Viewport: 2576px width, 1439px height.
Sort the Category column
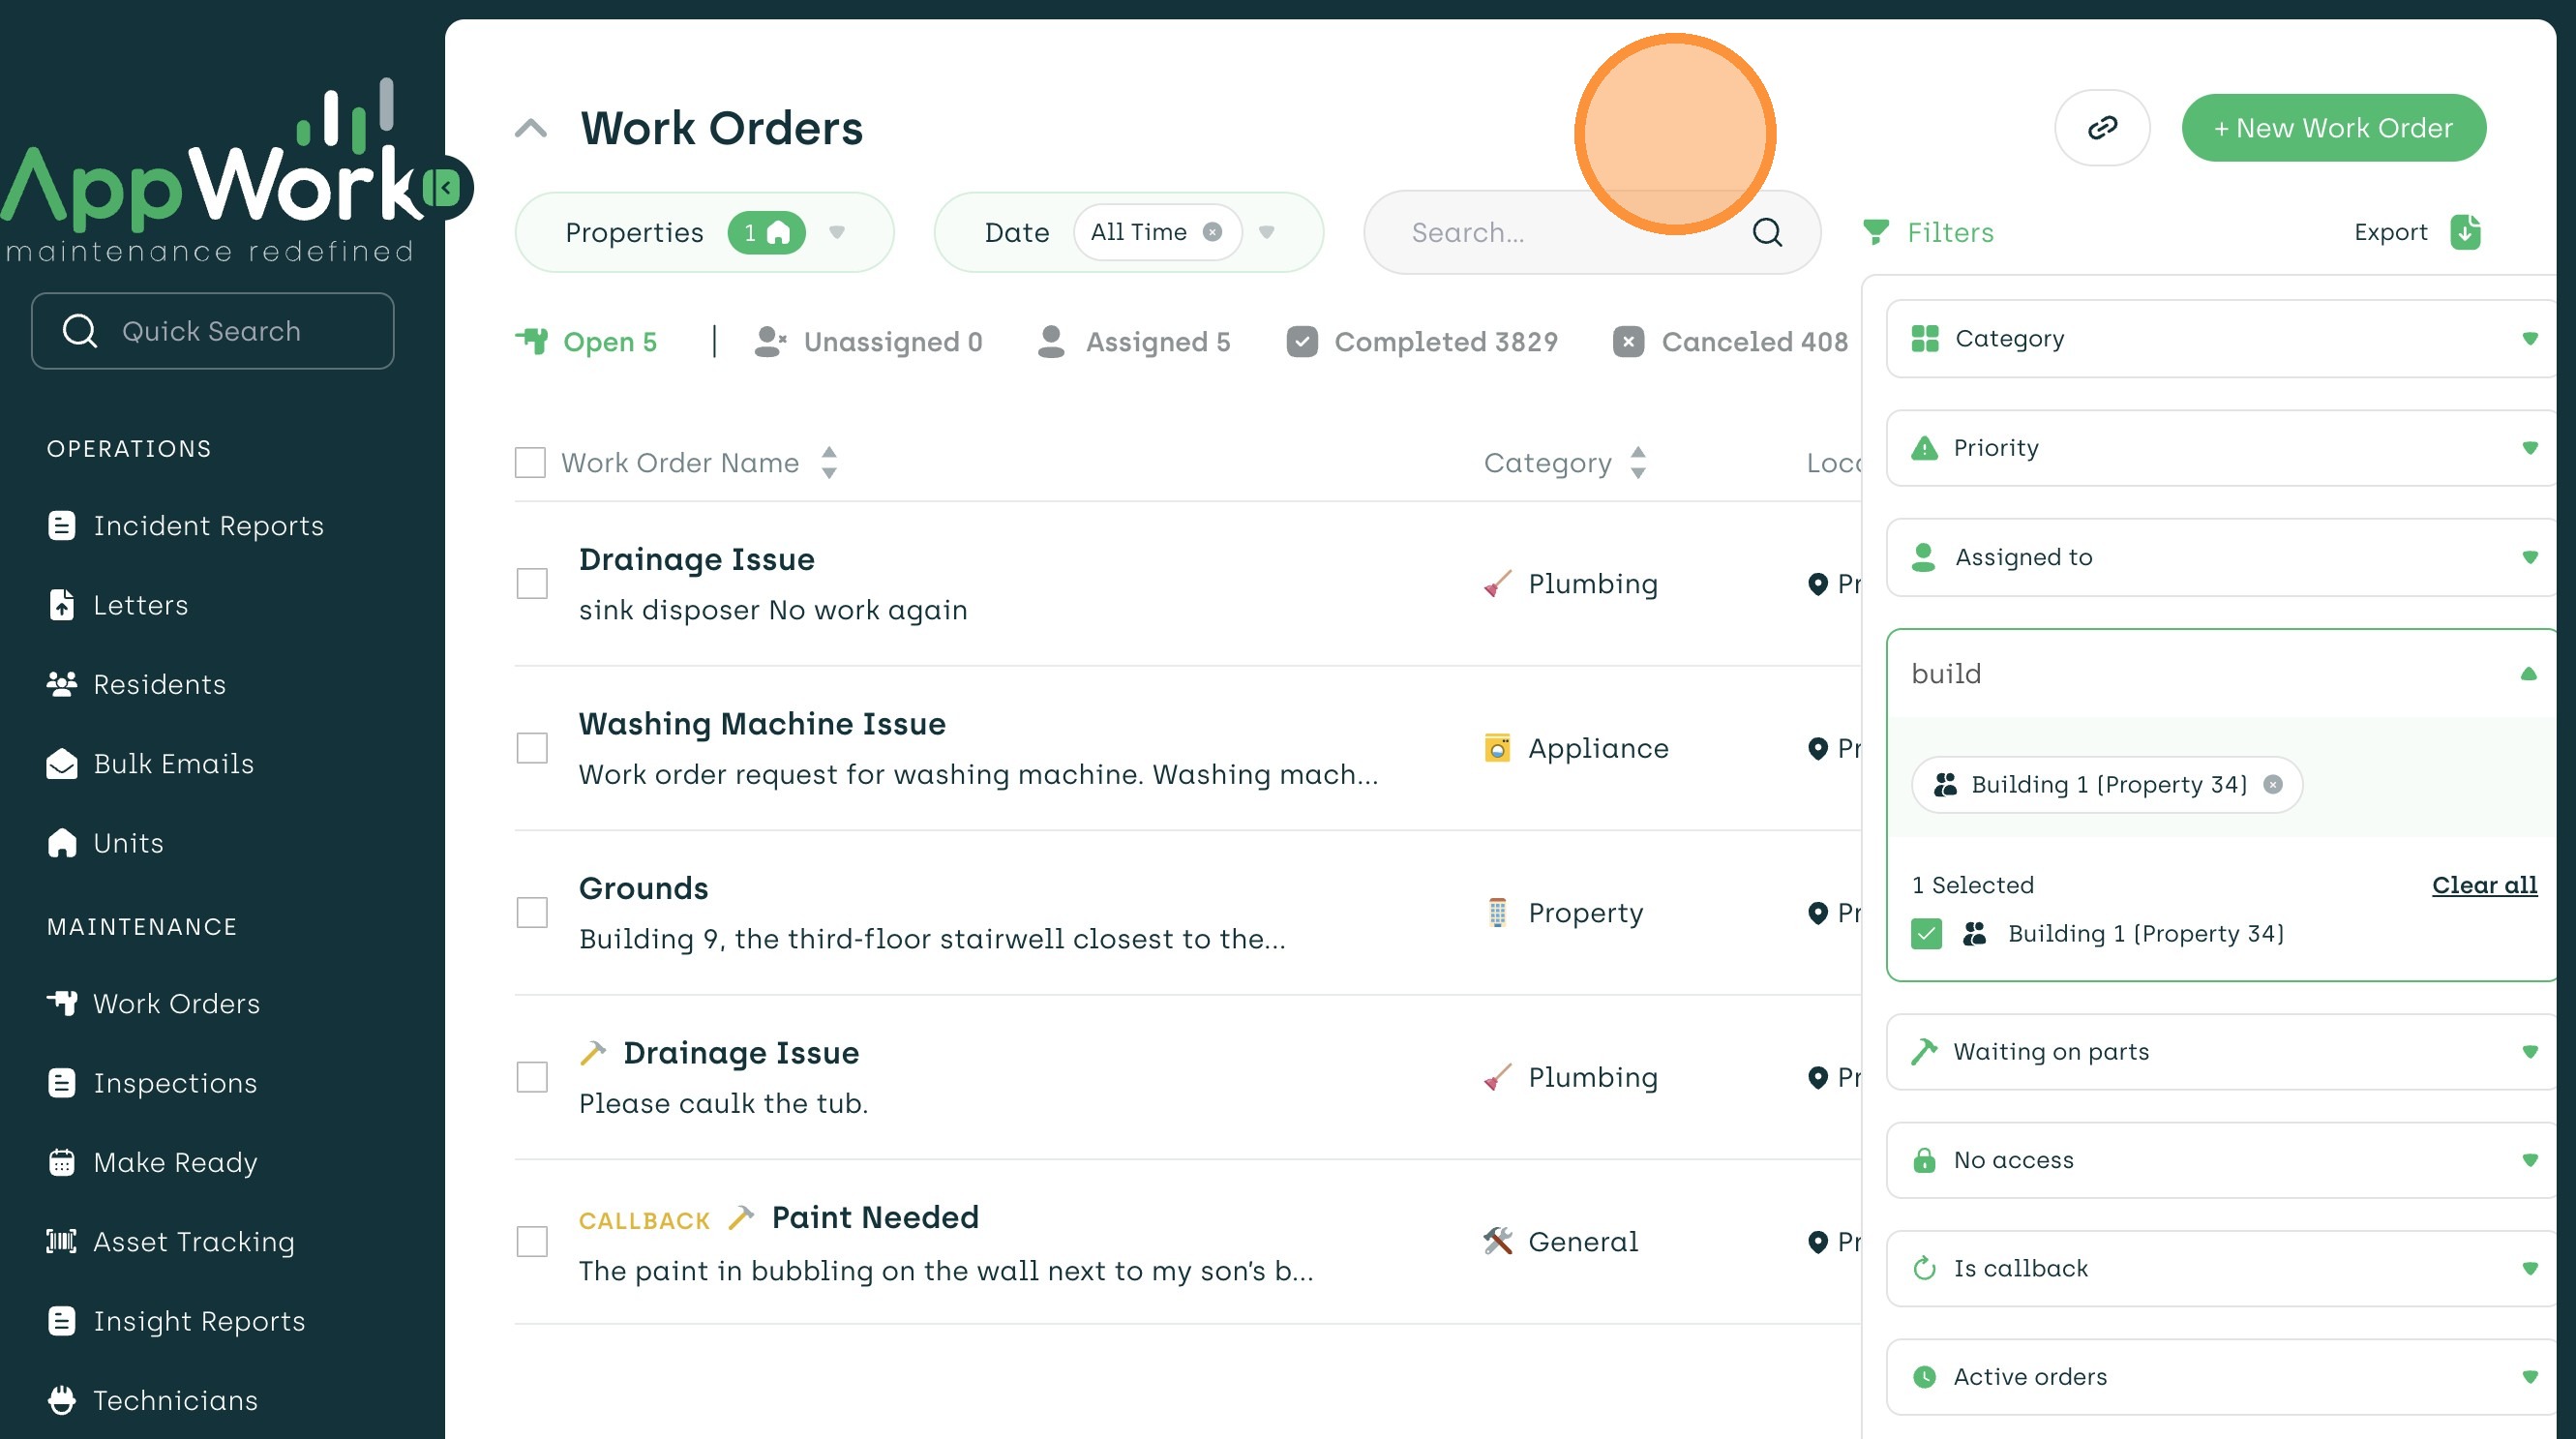[1637, 463]
